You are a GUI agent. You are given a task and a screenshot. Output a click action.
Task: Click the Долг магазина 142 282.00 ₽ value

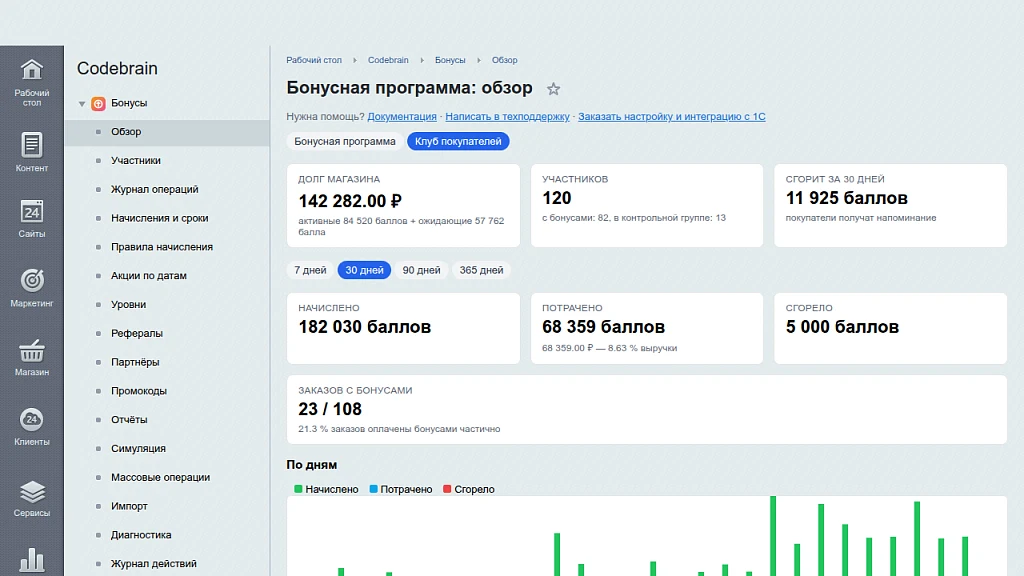[350, 200]
